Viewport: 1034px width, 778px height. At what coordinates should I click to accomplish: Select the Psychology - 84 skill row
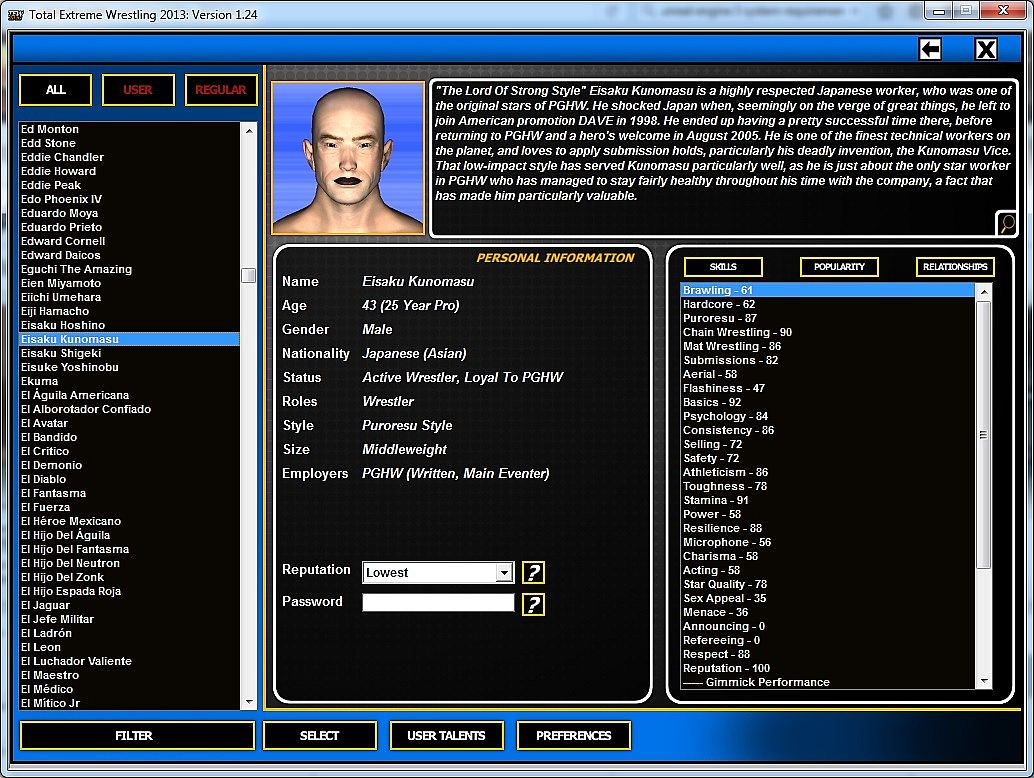pos(828,416)
